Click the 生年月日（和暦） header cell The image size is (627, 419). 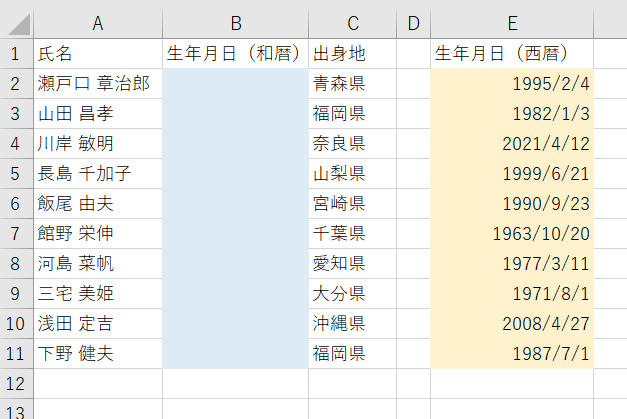click(x=235, y=54)
